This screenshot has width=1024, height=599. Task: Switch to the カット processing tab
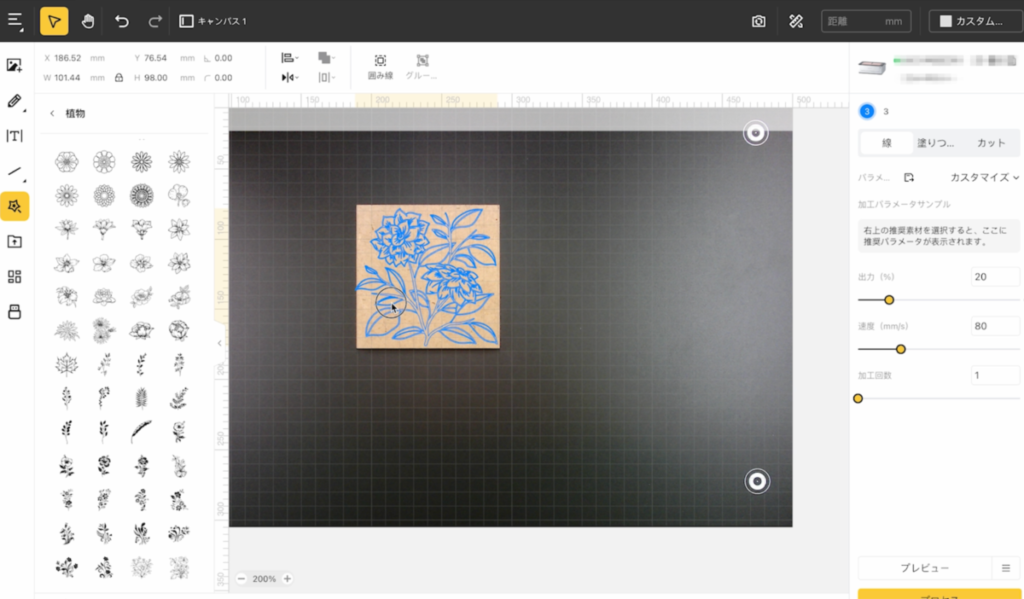click(x=991, y=143)
